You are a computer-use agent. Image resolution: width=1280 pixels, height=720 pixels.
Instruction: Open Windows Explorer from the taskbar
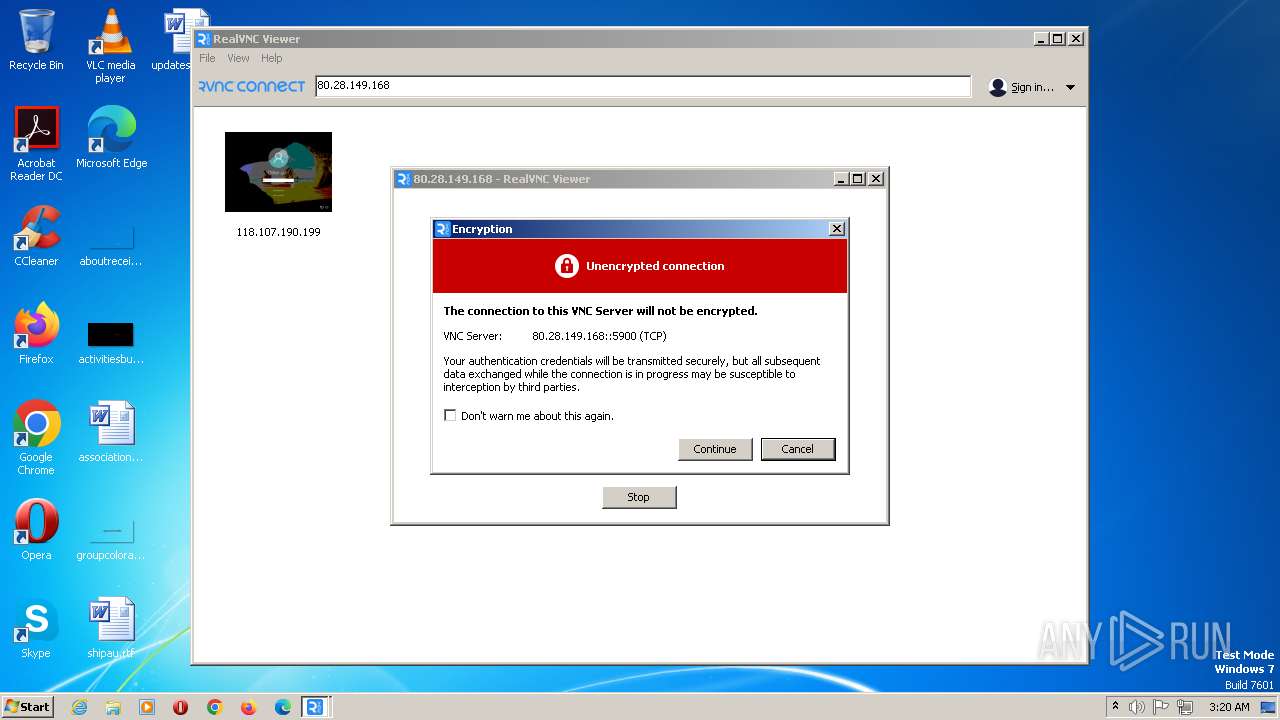tap(113, 707)
